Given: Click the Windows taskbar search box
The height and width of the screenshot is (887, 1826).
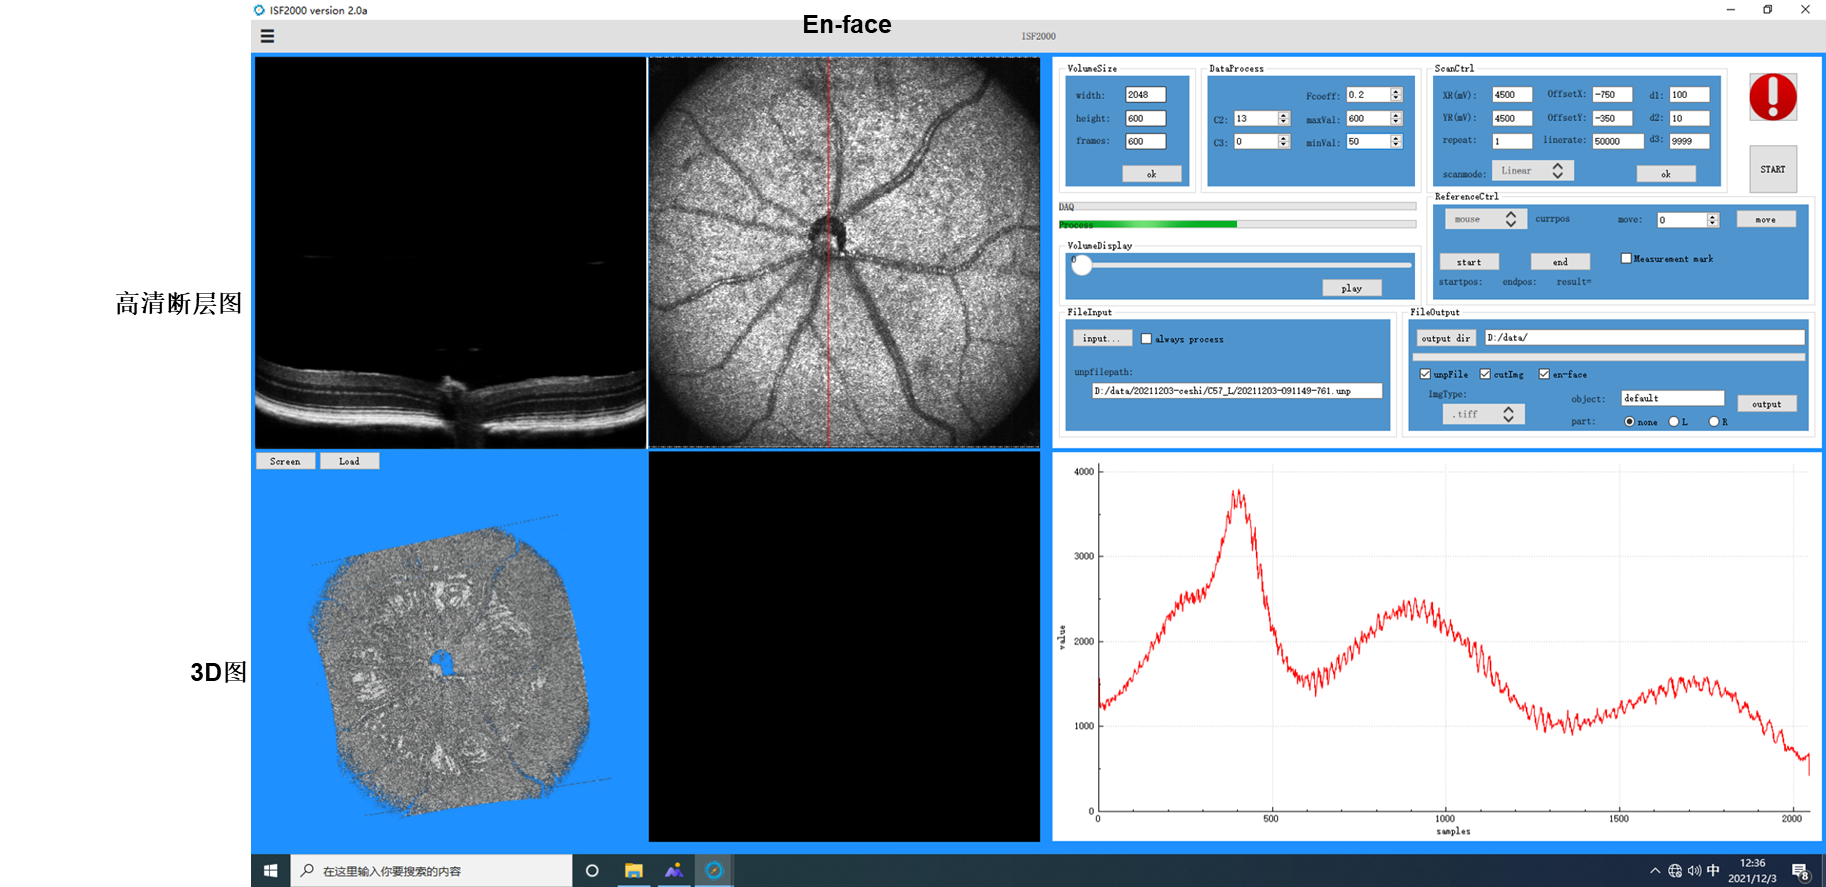Looking at the screenshot, I should (431, 871).
